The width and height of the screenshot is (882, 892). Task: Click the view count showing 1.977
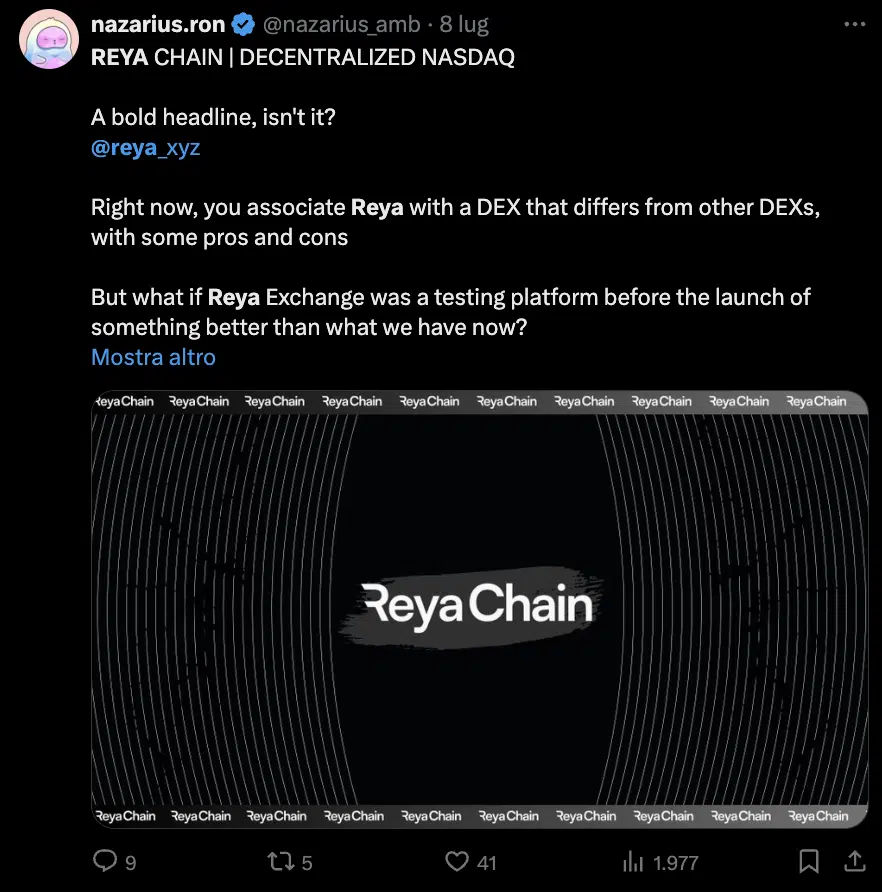675,862
